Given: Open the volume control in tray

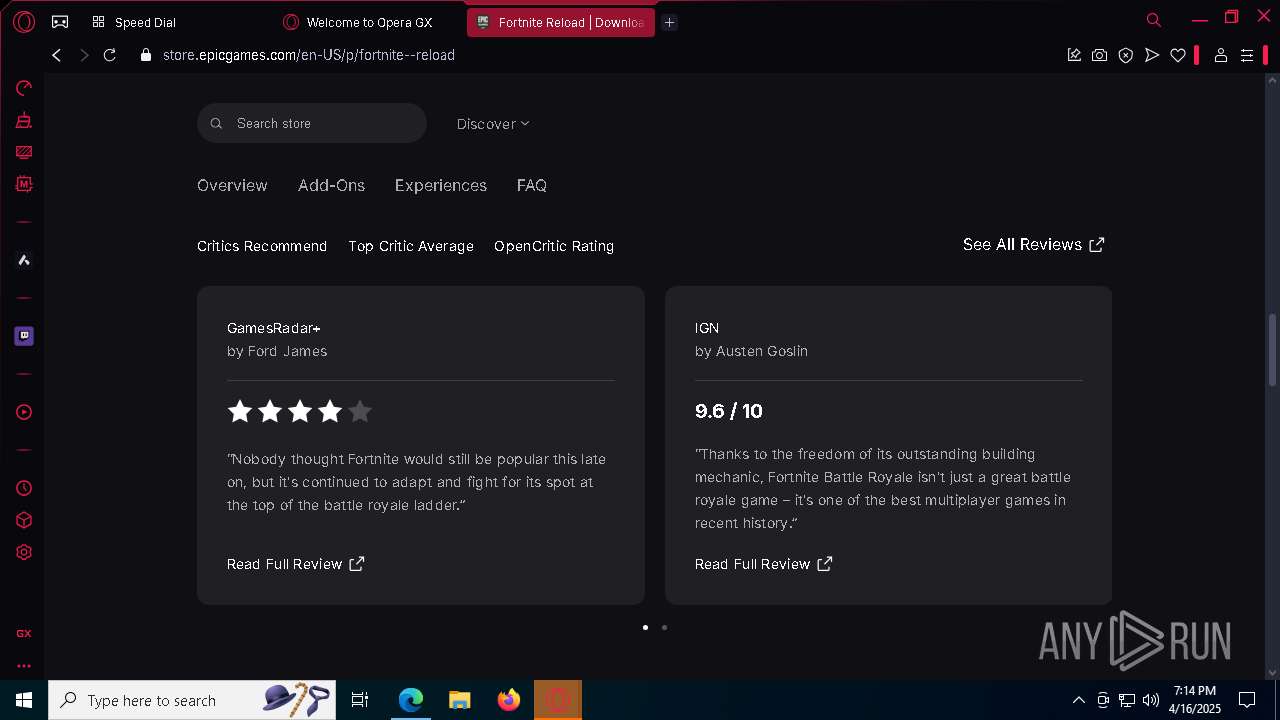Looking at the screenshot, I should coord(1151,700).
